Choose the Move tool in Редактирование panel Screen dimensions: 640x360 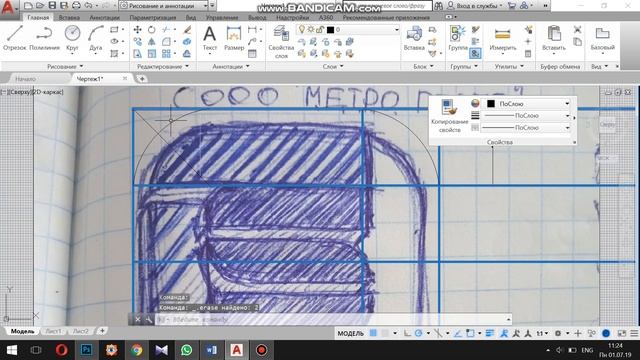(x=138, y=30)
